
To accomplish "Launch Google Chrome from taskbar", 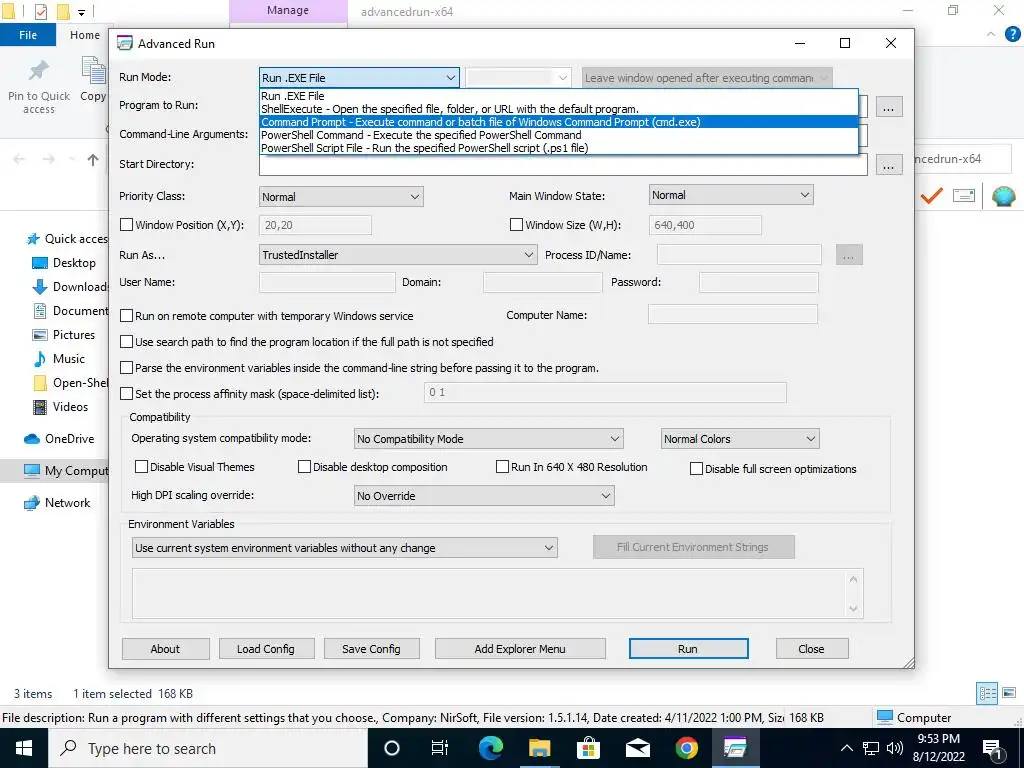I will 686,748.
